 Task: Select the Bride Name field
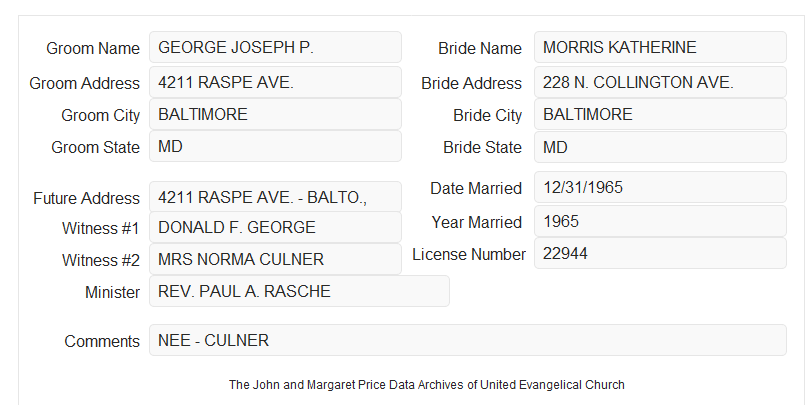(660, 47)
